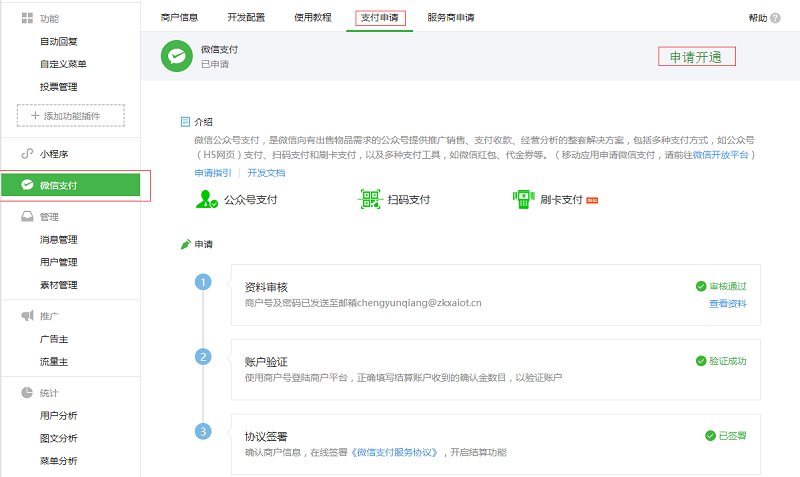
Task: Click the 微信支付 chat bubble icon in sidebar
Action: coord(27,185)
